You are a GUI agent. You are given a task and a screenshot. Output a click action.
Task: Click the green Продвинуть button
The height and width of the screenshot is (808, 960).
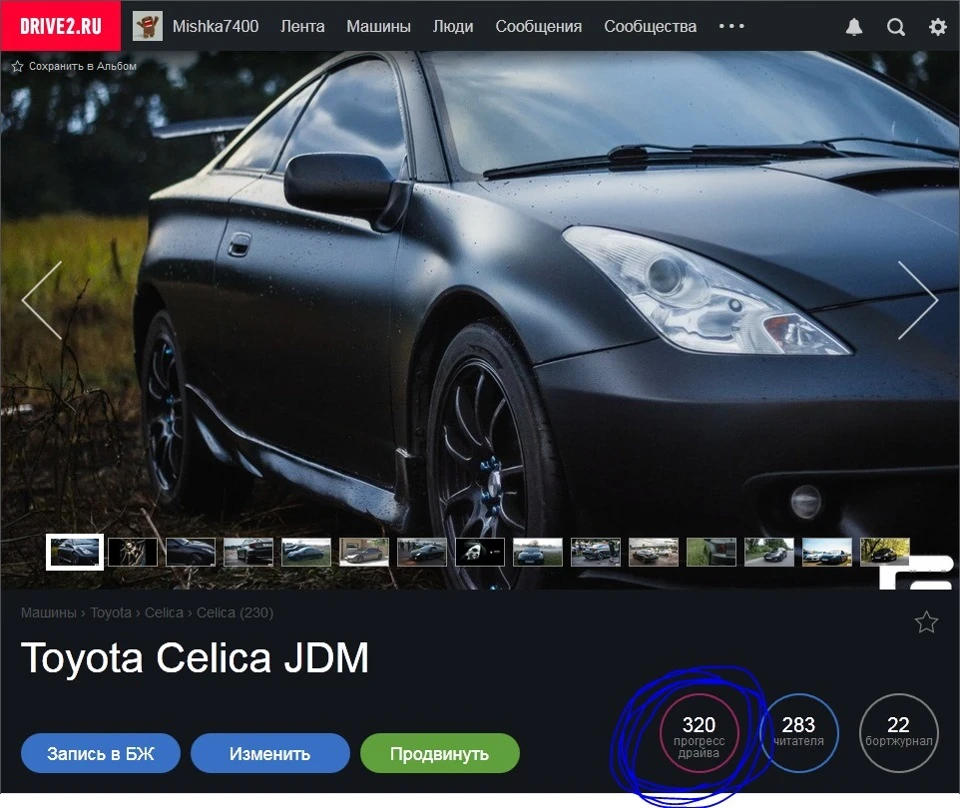[x=440, y=753]
